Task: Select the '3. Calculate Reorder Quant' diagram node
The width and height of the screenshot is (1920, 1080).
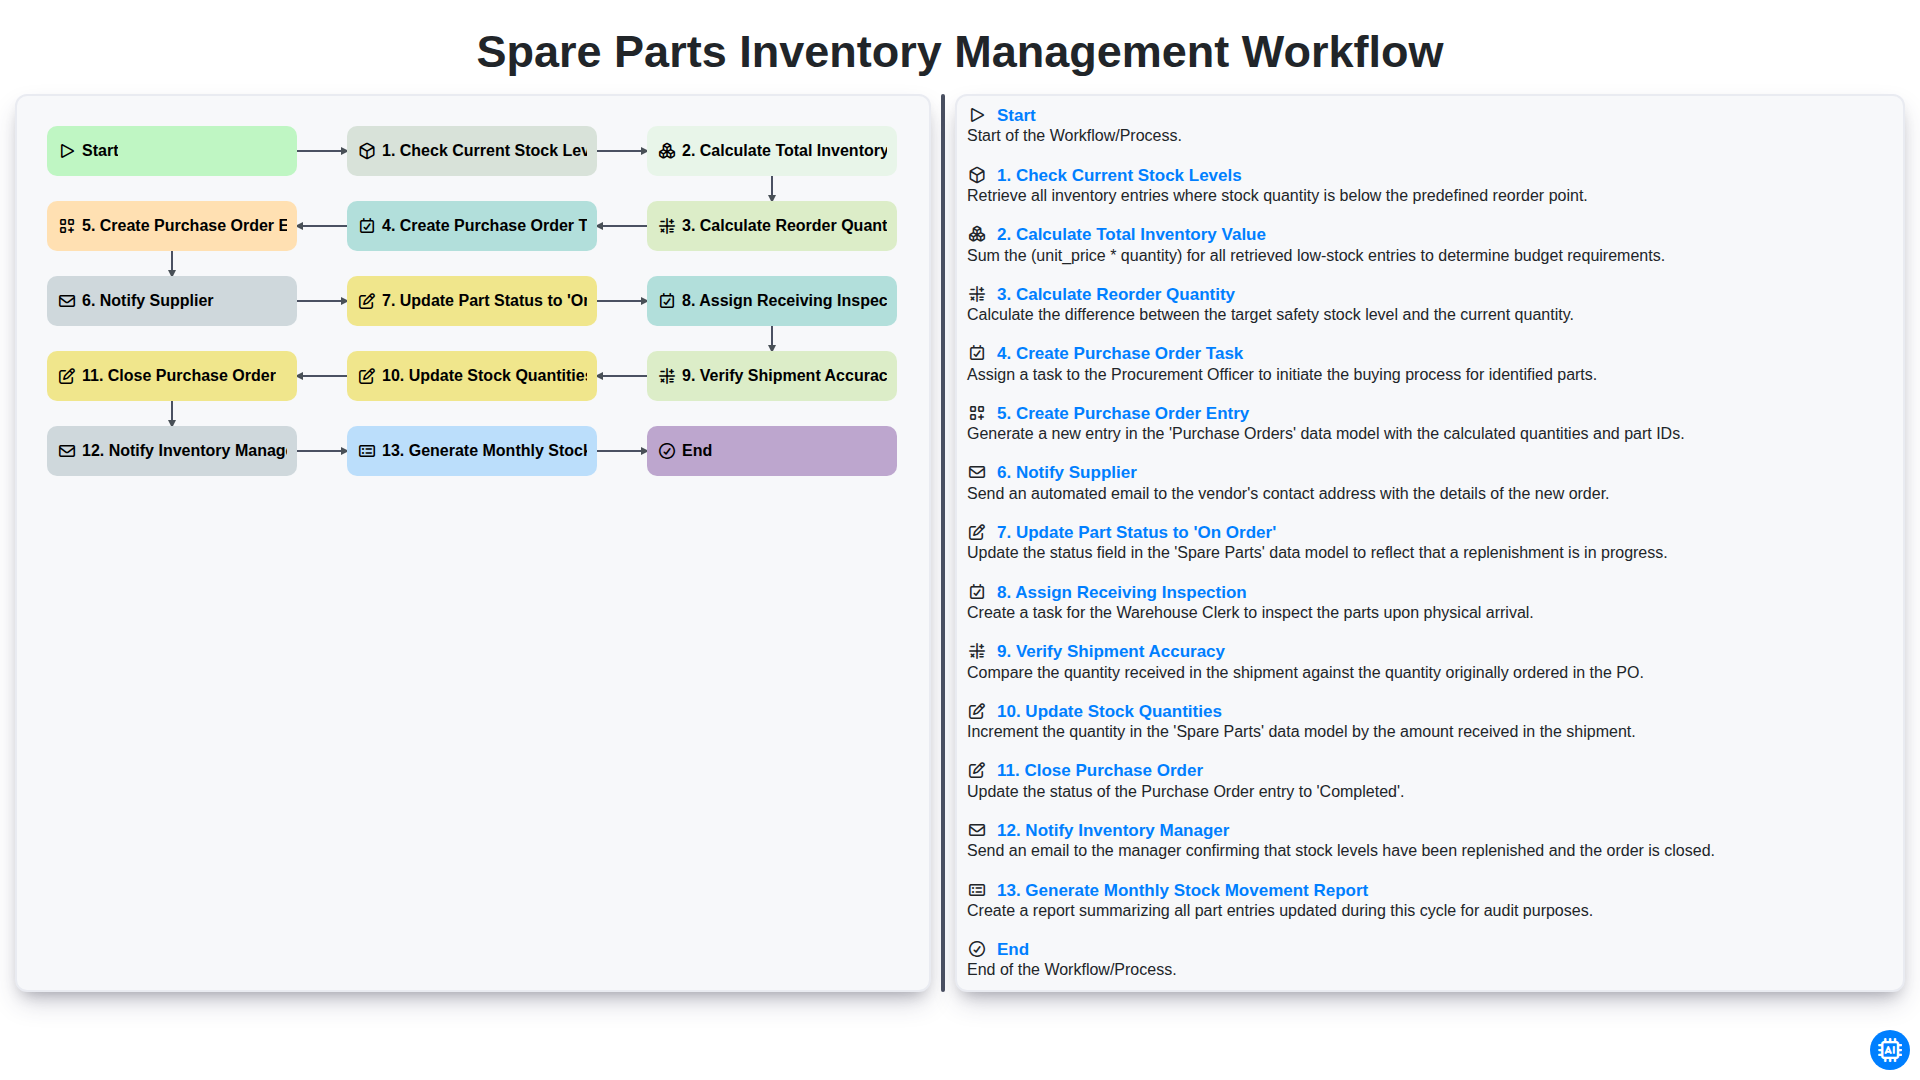Action: (772, 226)
